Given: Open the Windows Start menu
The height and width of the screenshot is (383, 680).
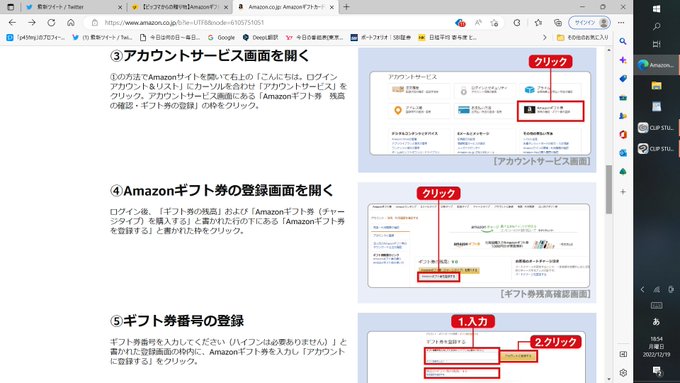Looking at the screenshot, I should (657, 9).
